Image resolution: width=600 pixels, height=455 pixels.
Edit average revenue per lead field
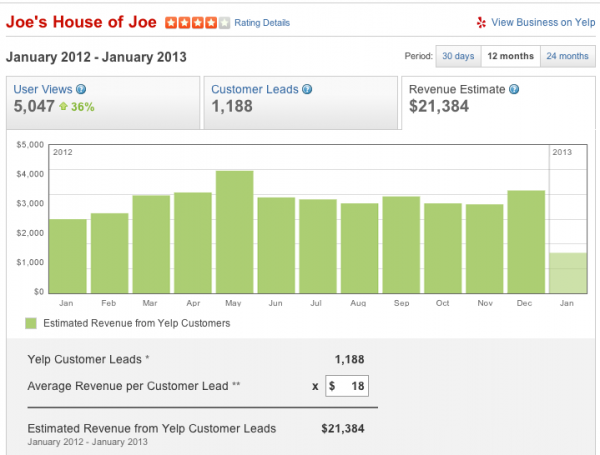tap(347, 386)
